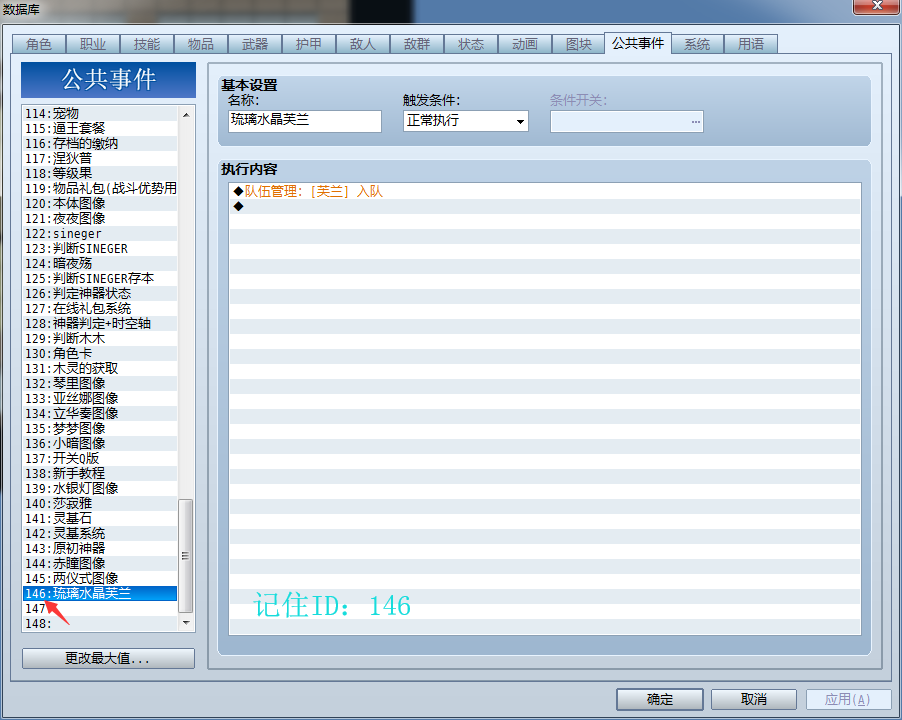Select list entry 143:原初神器
The height and width of the screenshot is (720, 902).
click(x=100, y=548)
